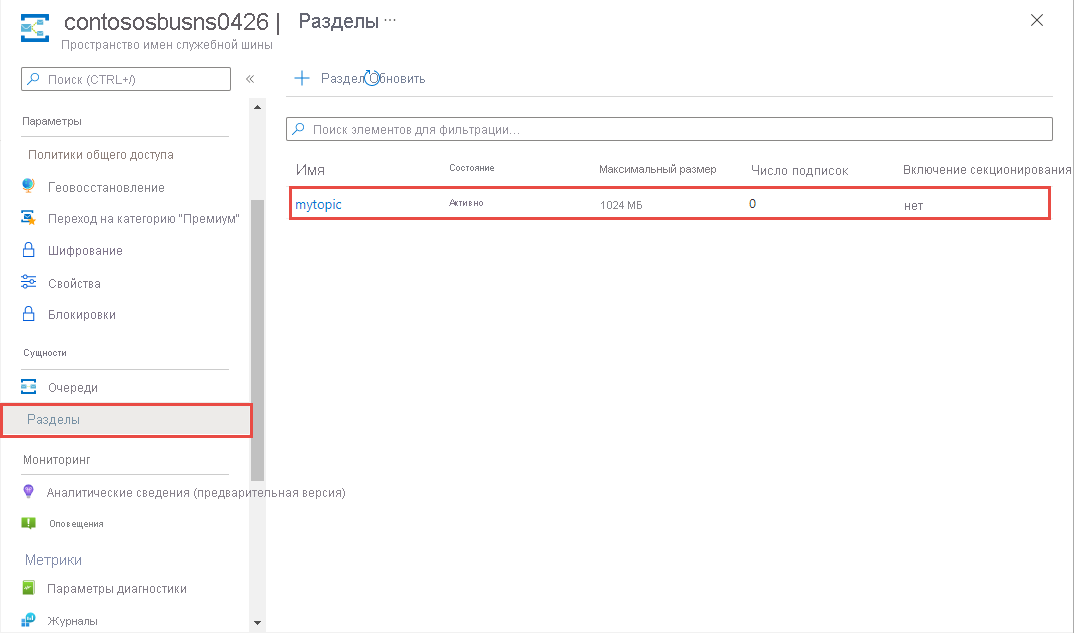The width and height of the screenshot is (1074, 633).
Task: Click the Шифрование lock icon
Action: pyautogui.click(x=28, y=250)
